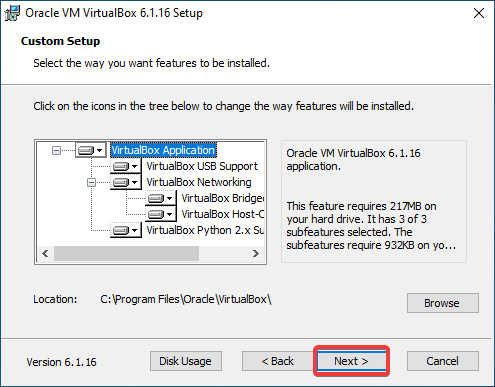Select the VirtualBox USB Support item
The image size is (495, 387).
coord(202,166)
